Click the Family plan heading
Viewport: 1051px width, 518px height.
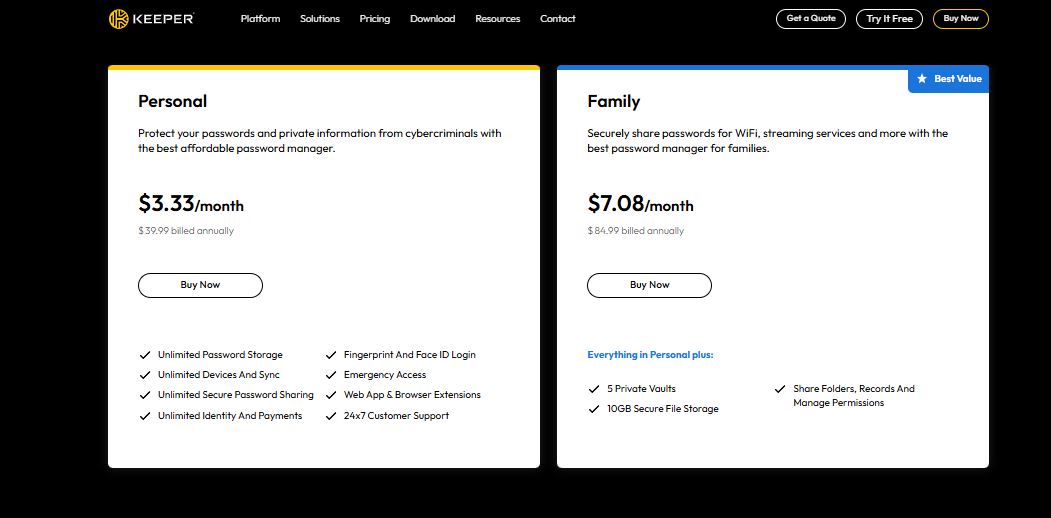[613, 101]
